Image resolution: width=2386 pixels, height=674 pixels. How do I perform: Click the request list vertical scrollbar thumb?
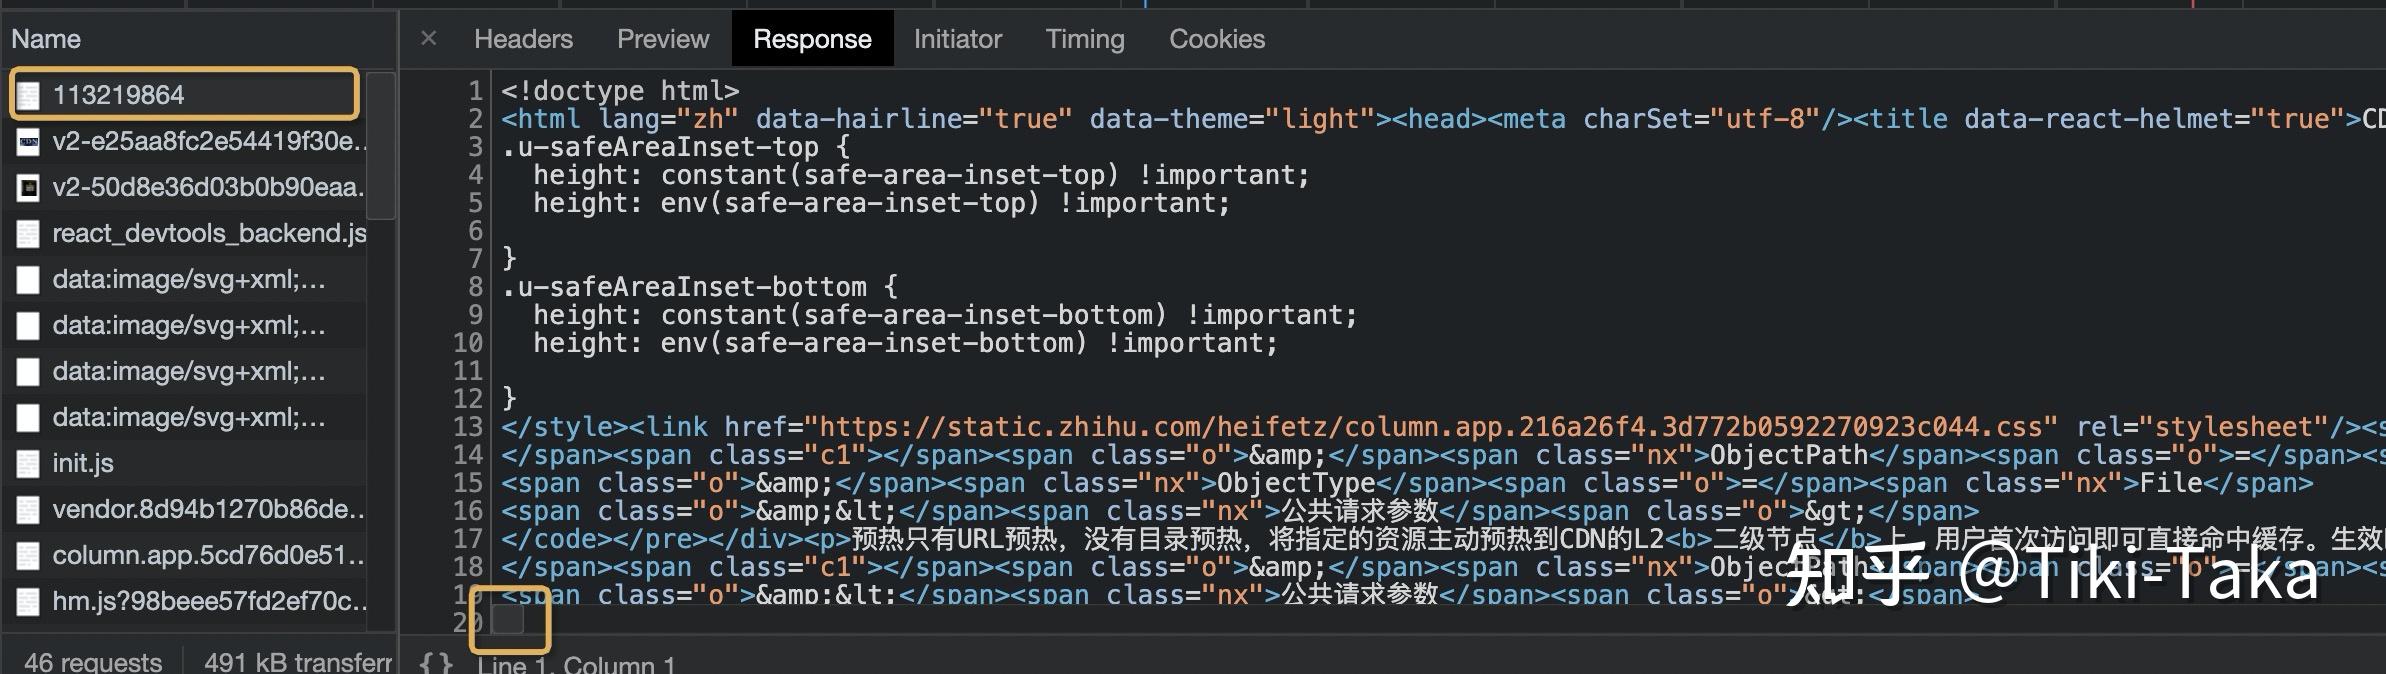click(x=381, y=145)
